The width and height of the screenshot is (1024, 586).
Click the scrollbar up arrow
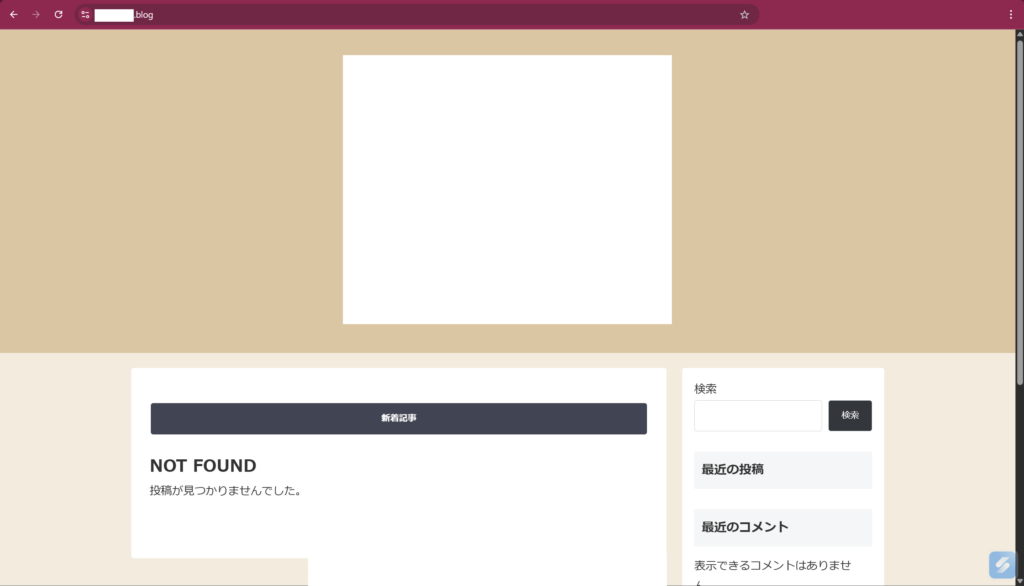pyautogui.click(x=1017, y=36)
